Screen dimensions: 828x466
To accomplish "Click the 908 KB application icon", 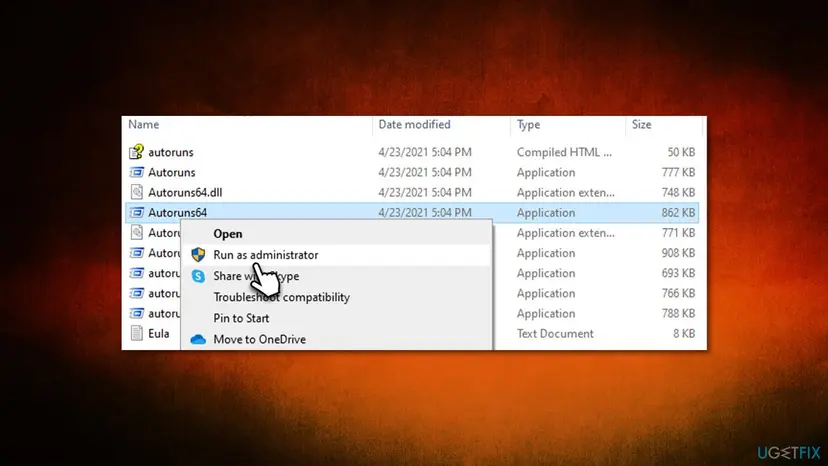I will pyautogui.click(x=136, y=253).
